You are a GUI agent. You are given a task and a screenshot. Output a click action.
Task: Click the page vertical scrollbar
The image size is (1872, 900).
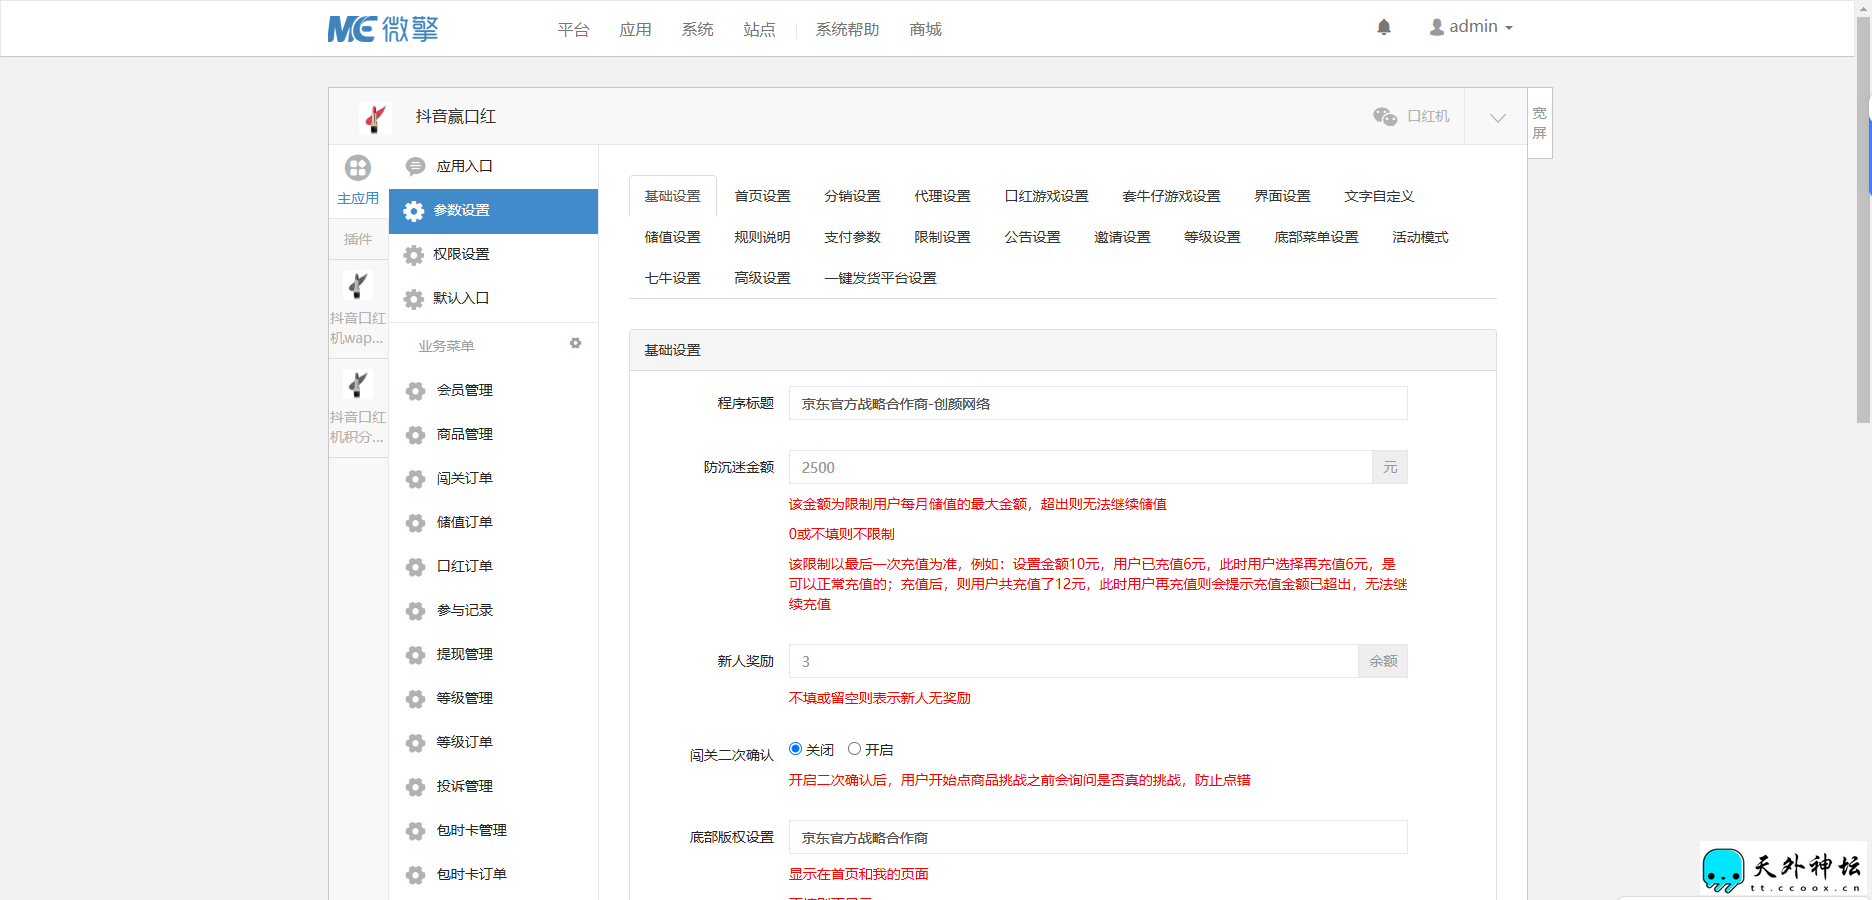point(1863,220)
